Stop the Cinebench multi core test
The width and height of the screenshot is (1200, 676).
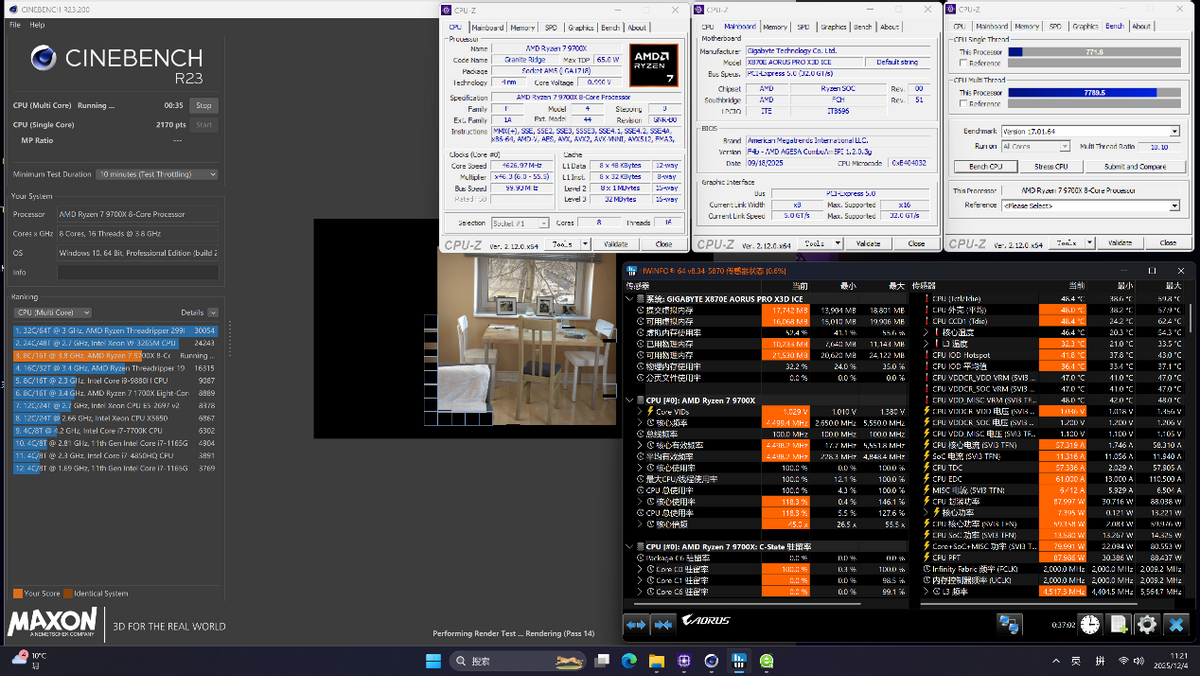click(x=203, y=105)
